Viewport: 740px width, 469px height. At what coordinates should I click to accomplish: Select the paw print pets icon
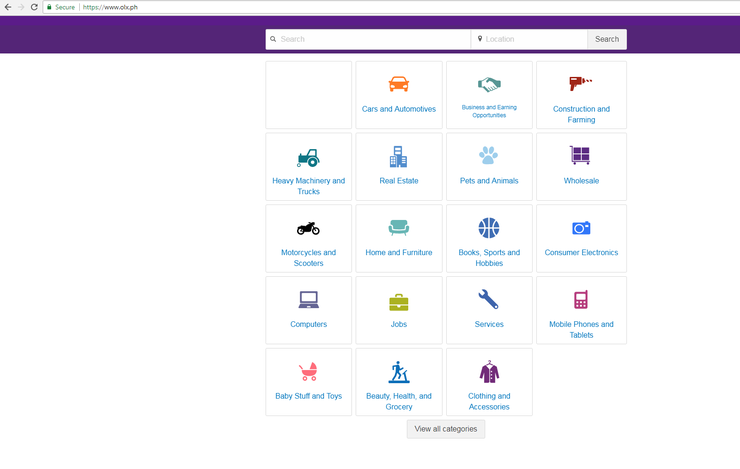(488, 156)
